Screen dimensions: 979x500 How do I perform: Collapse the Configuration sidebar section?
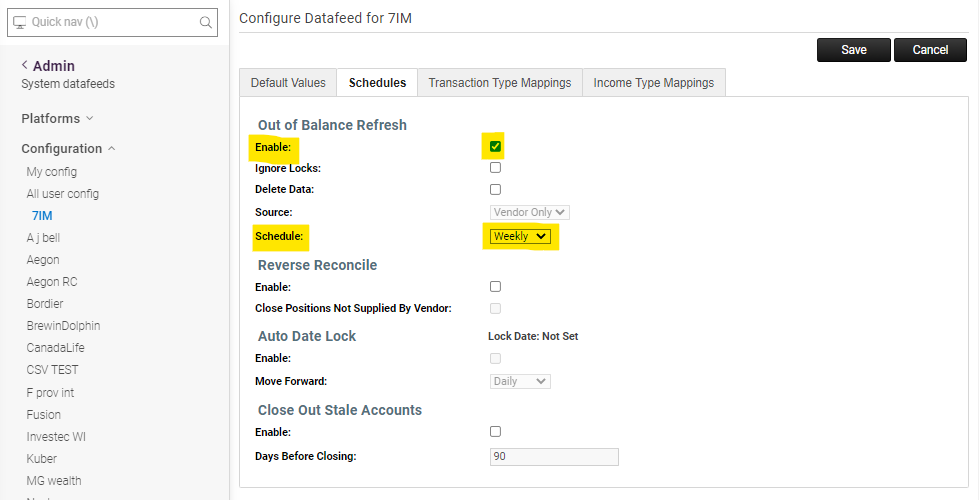[x=68, y=148]
